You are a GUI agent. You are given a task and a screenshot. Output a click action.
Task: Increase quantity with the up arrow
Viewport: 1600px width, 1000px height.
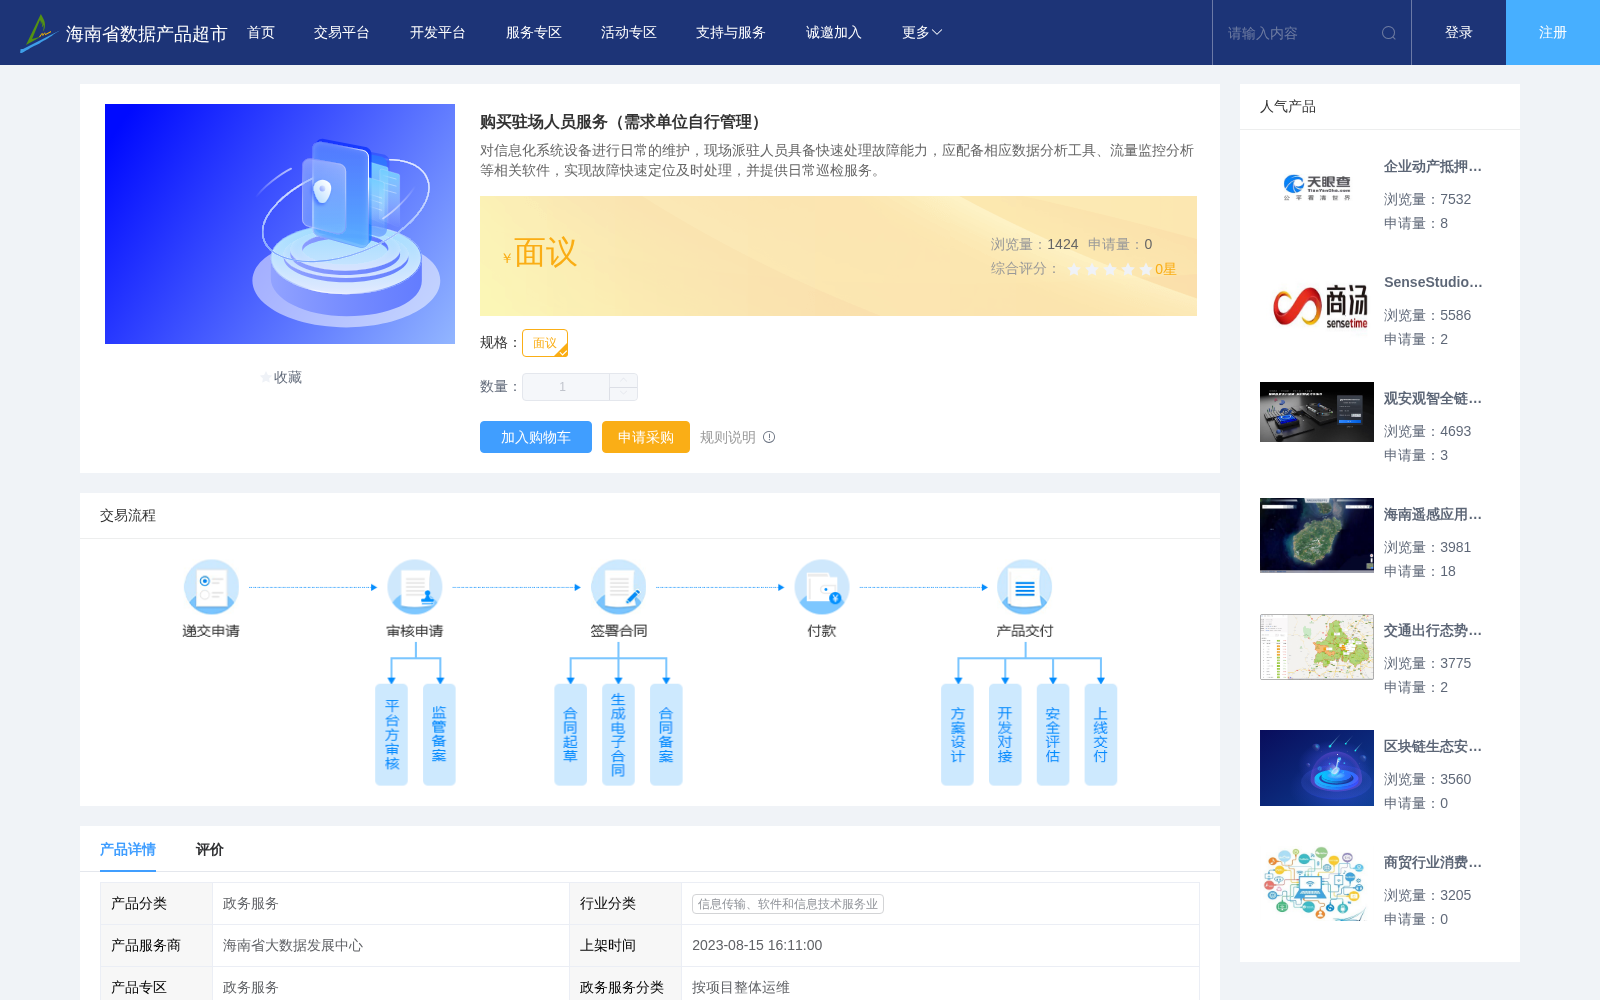[623, 380]
